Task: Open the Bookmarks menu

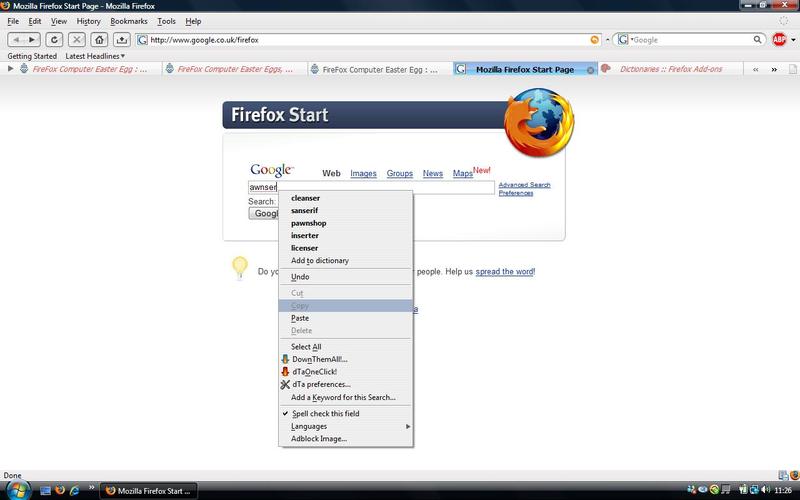Action: click(x=128, y=21)
